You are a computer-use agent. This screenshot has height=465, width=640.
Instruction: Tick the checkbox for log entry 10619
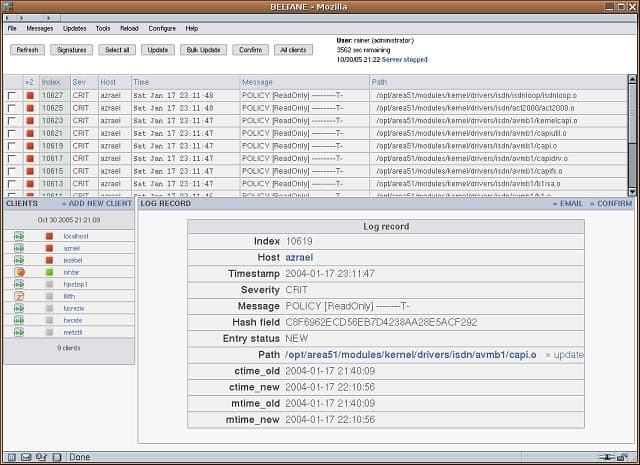click(12, 146)
